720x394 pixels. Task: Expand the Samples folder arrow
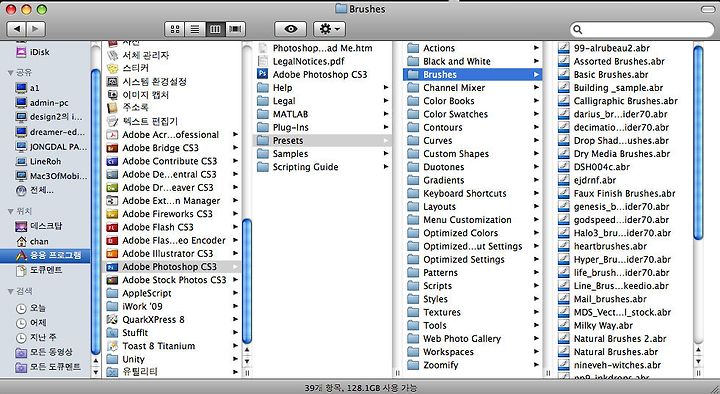386,154
